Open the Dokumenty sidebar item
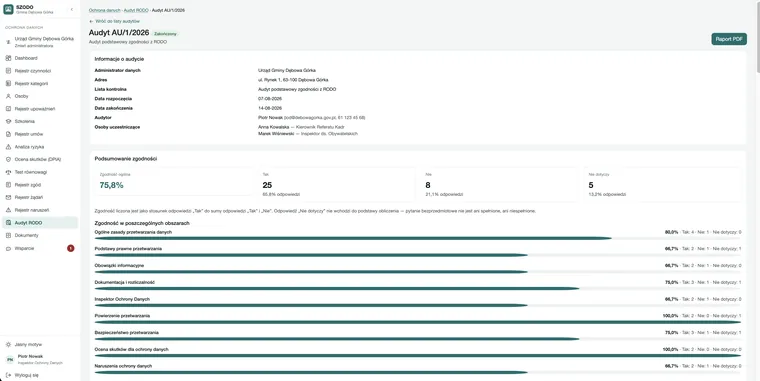The width and height of the screenshot is (760, 381). point(39,235)
